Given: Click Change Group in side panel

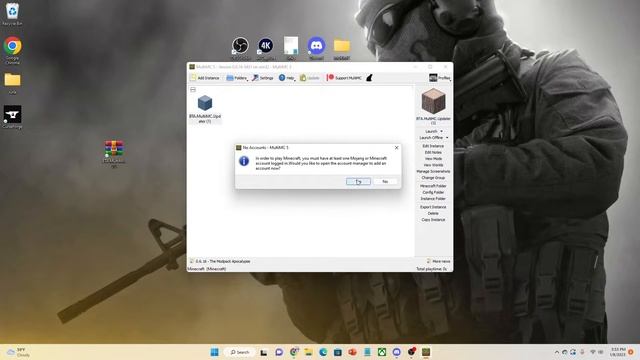Looking at the screenshot, I should 433,178.
